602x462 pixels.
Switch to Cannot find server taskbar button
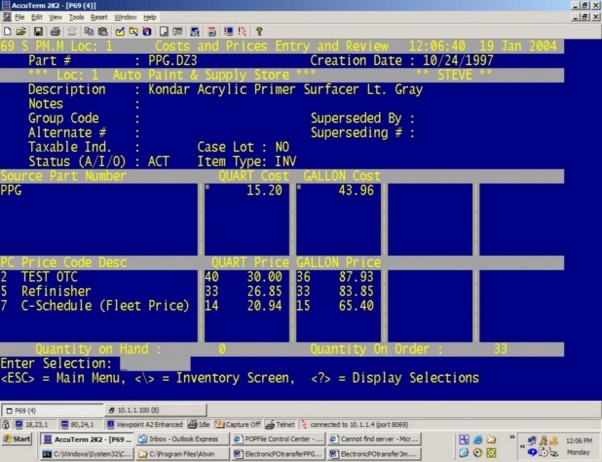(374, 439)
